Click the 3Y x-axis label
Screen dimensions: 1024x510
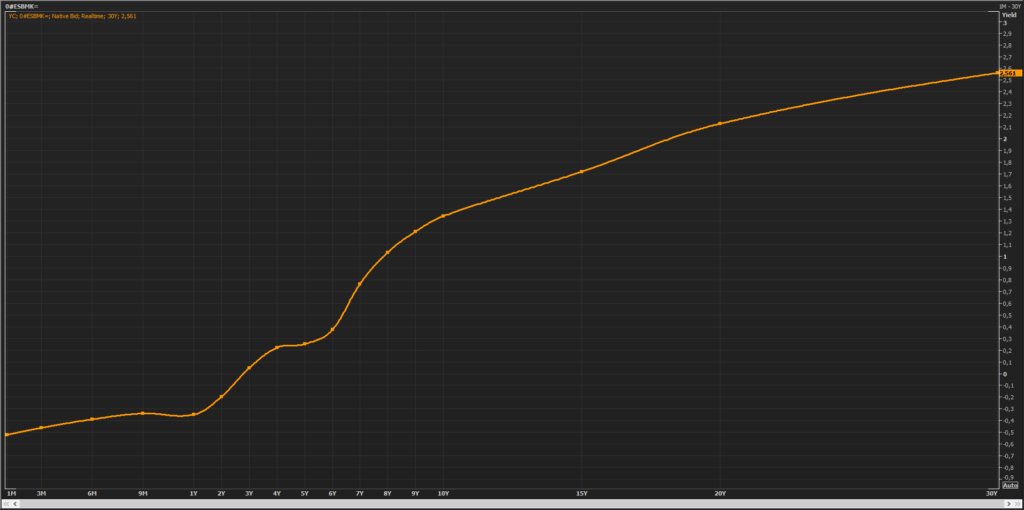click(x=249, y=493)
